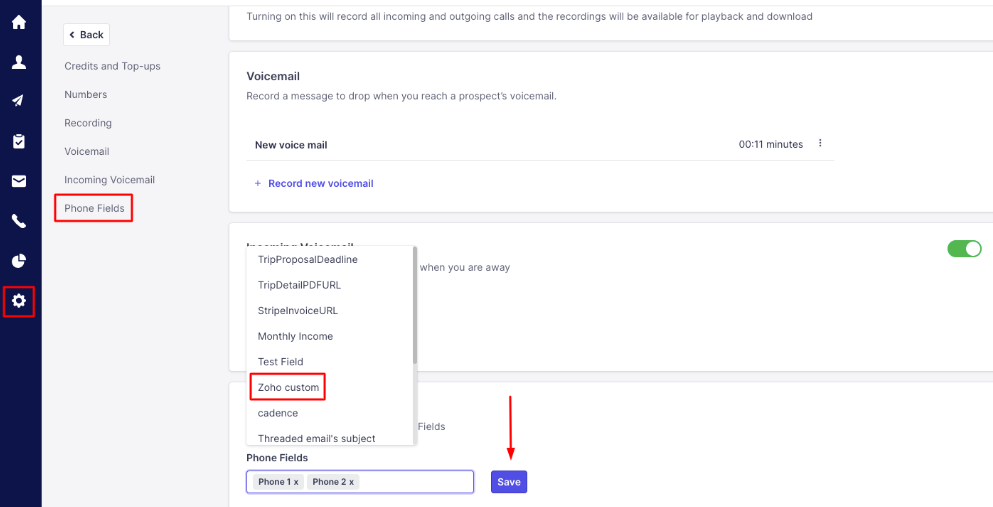This screenshot has height=507, width=993.
Task: Open the Tasks clipboard icon
Action: 18,141
